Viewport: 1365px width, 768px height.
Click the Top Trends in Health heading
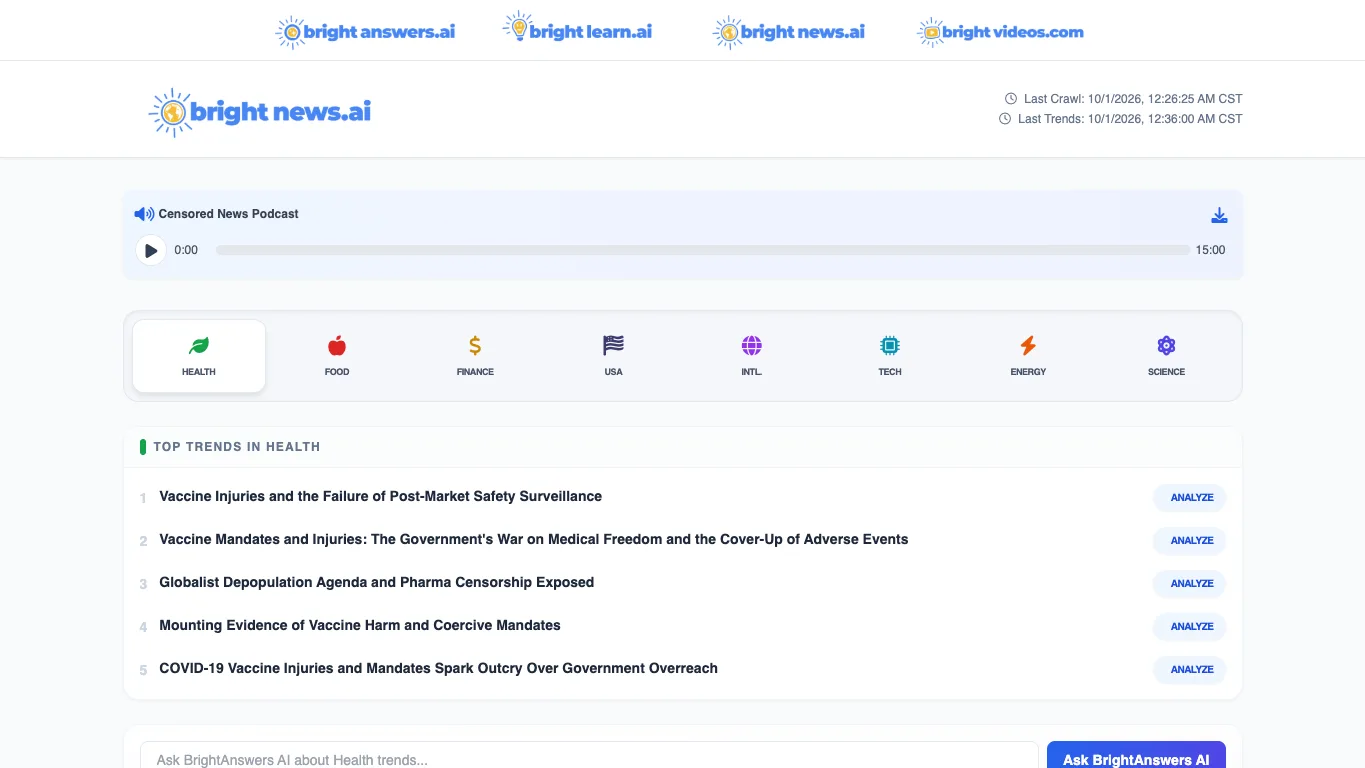pos(237,447)
